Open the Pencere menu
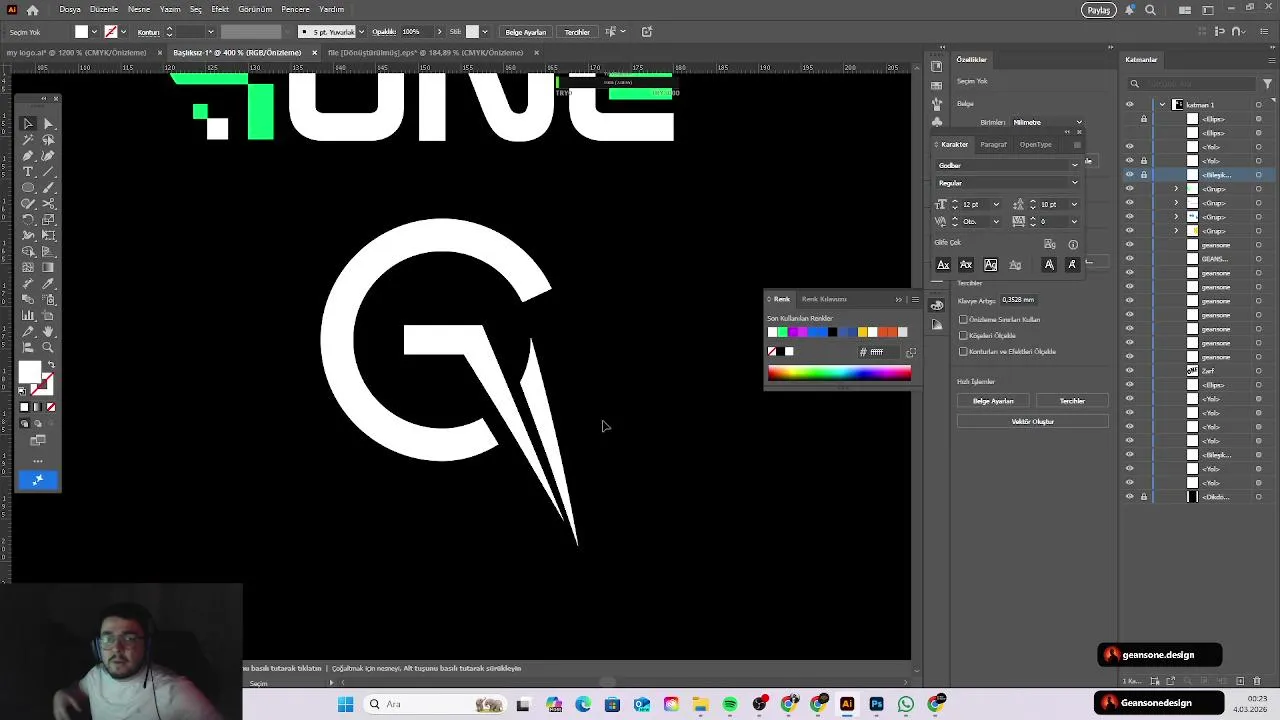The width and height of the screenshot is (1280, 720). (295, 9)
